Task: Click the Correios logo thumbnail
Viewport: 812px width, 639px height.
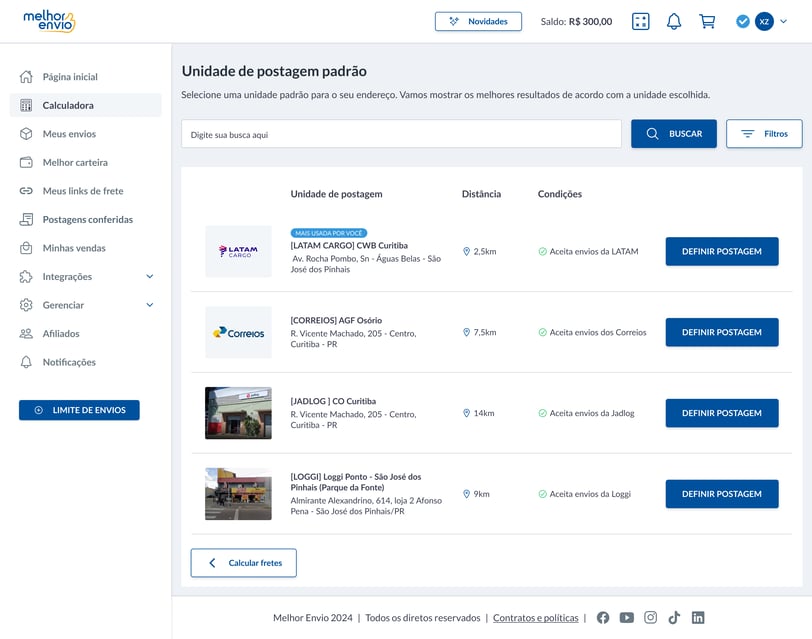Action: (238, 332)
